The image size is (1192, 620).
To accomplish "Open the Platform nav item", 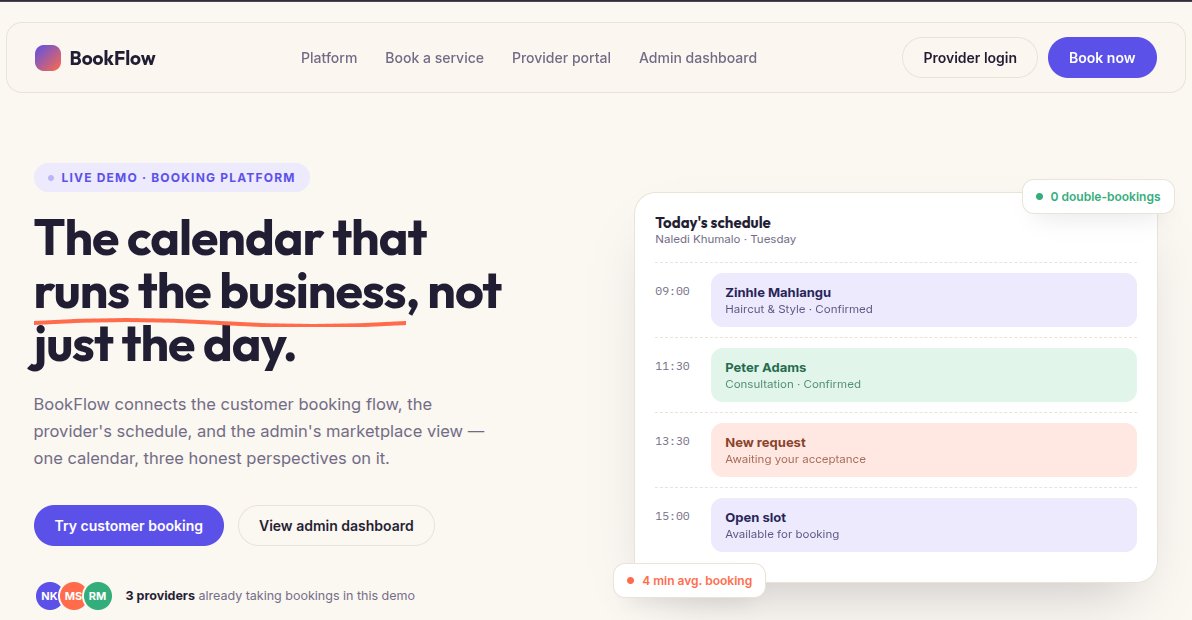I will [328, 58].
